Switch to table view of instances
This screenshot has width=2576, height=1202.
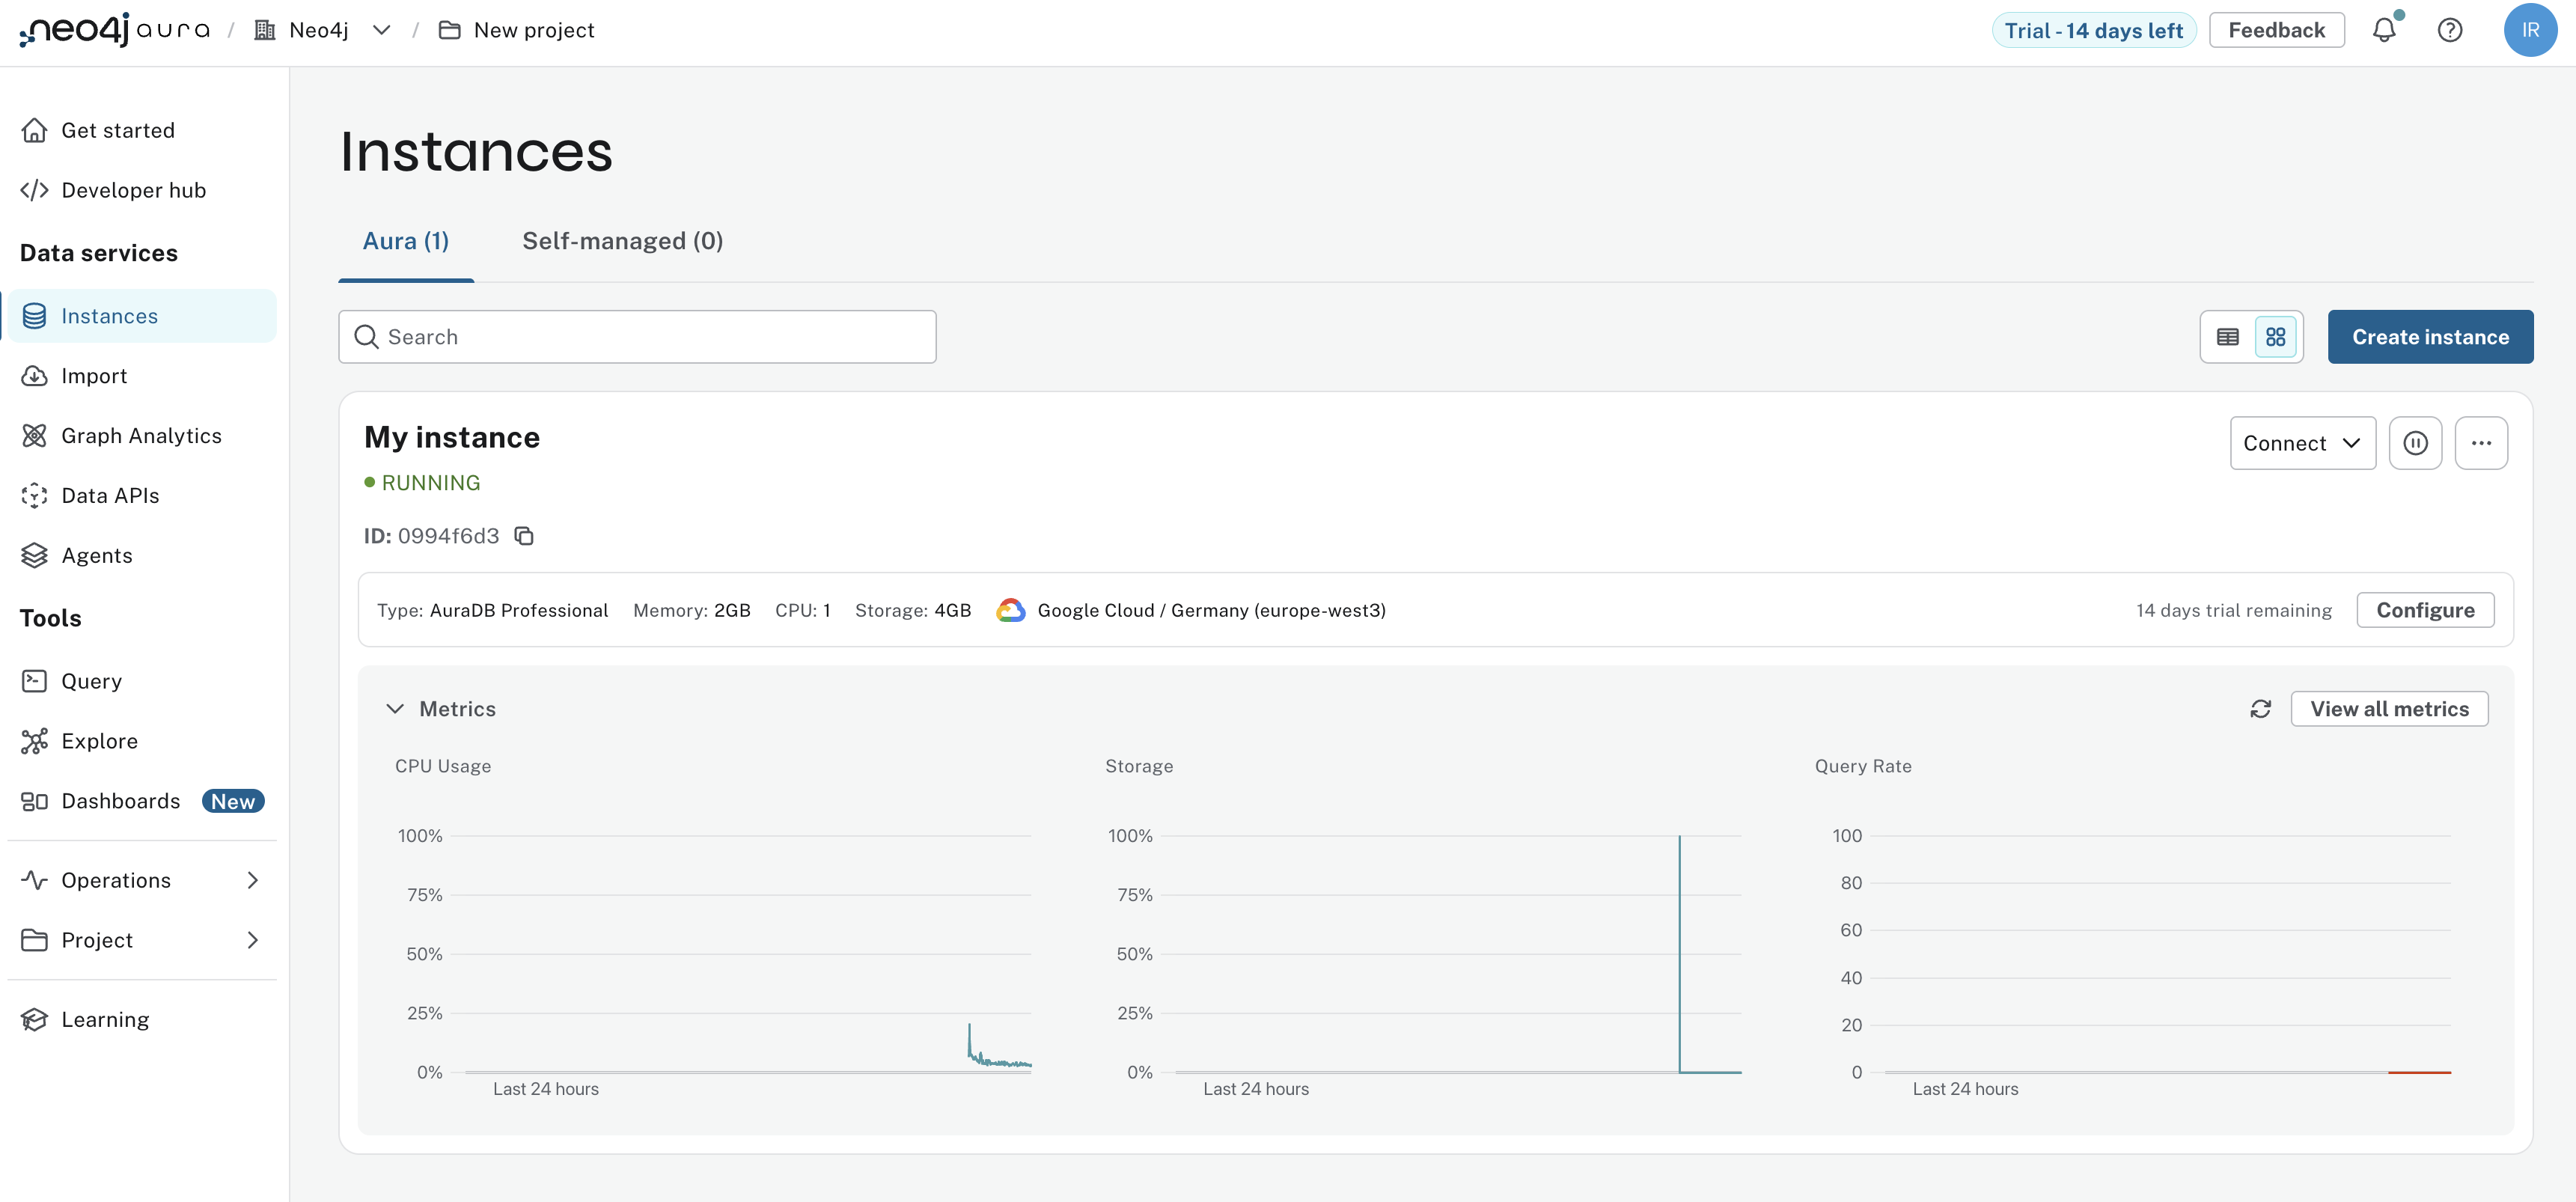2227,337
